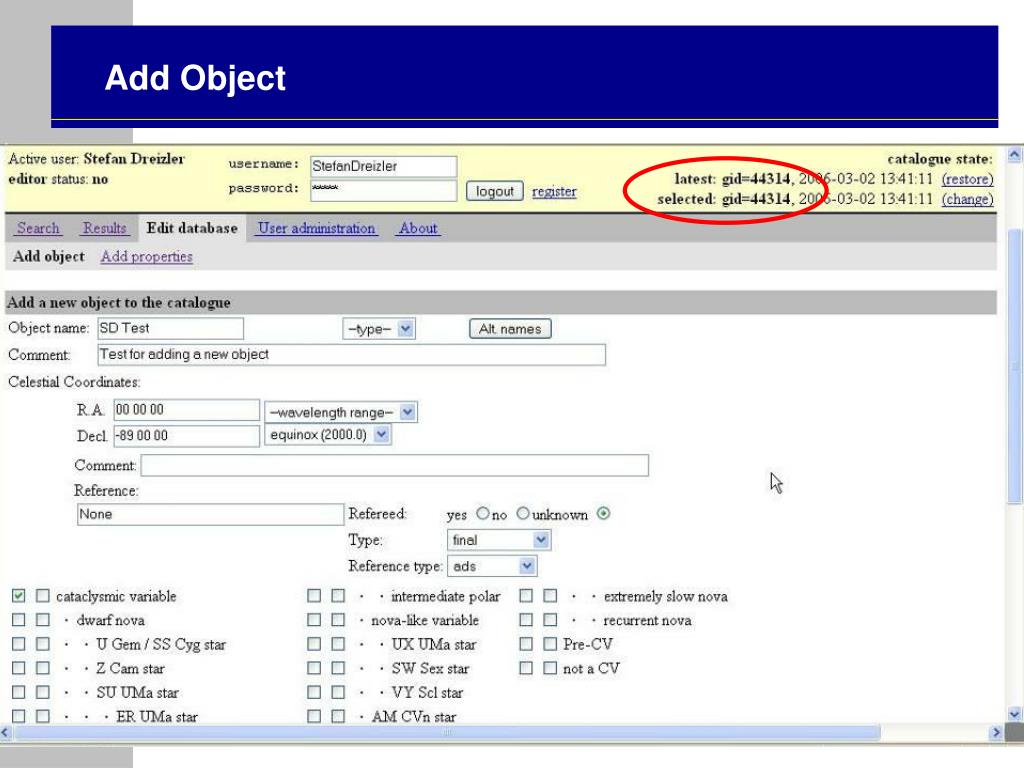
Task: Click the coordinates Comment field
Action: click(394, 465)
